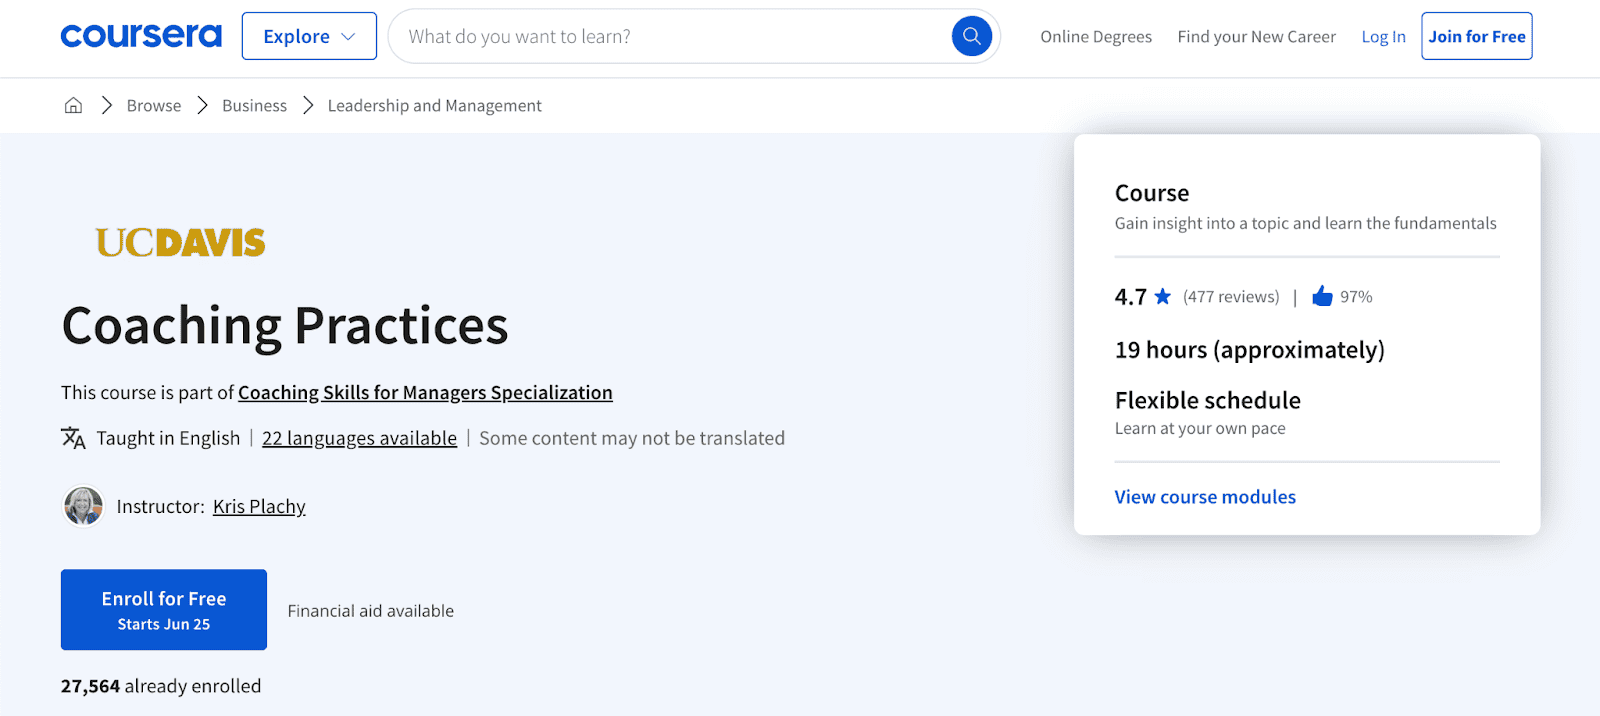Show the 22 languages available

tap(359, 438)
